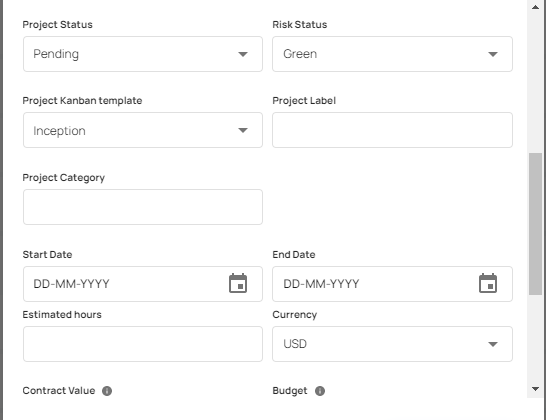Open the End Date calendar picker icon
This screenshot has height=420, width=546.
(x=488, y=283)
